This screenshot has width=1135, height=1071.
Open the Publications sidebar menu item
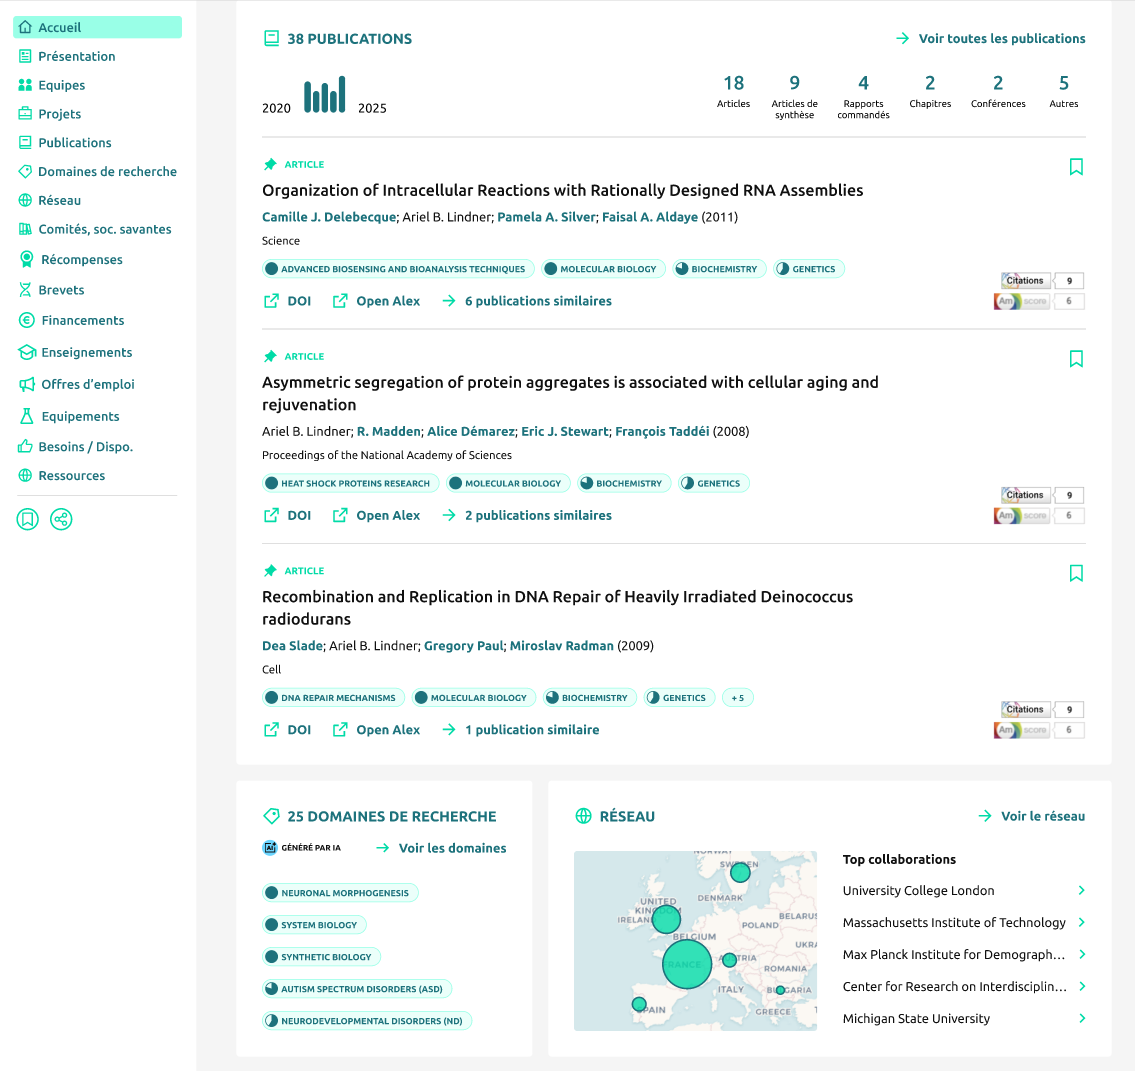[75, 143]
